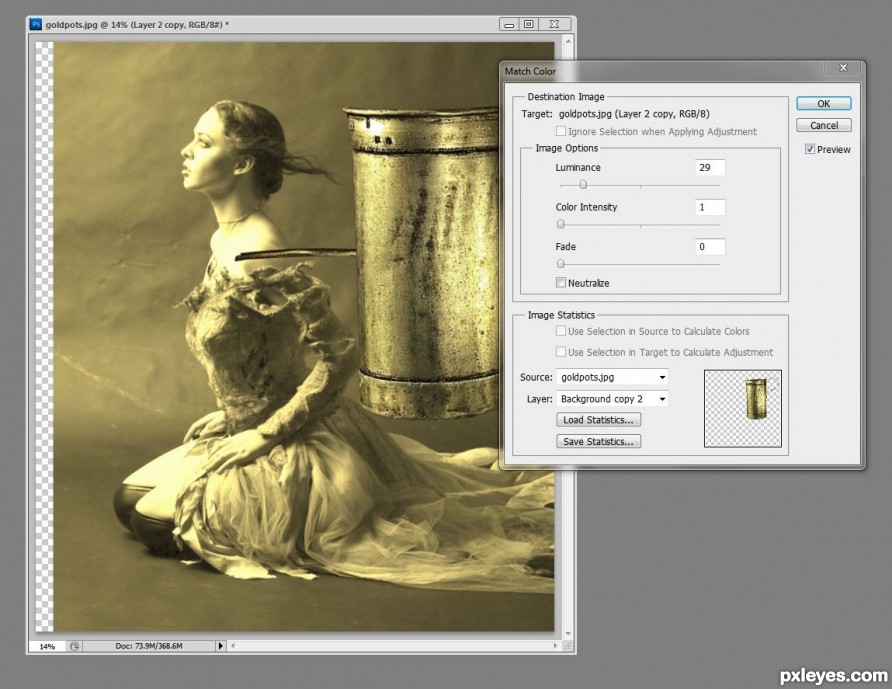Open the Source dropdown showing goldpots.jpg
This screenshot has height=689, width=892.
(612, 377)
